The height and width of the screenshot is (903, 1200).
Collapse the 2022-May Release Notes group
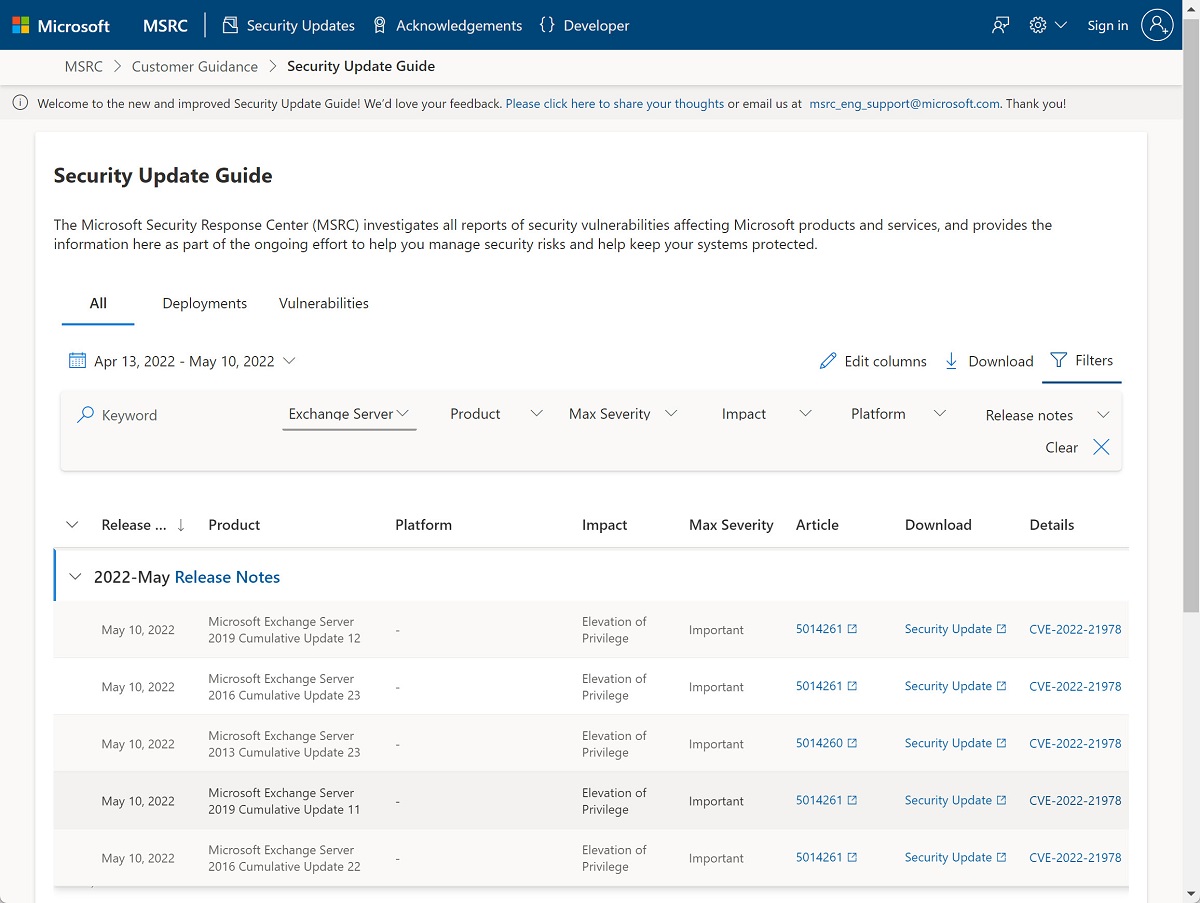click(74, 577)
